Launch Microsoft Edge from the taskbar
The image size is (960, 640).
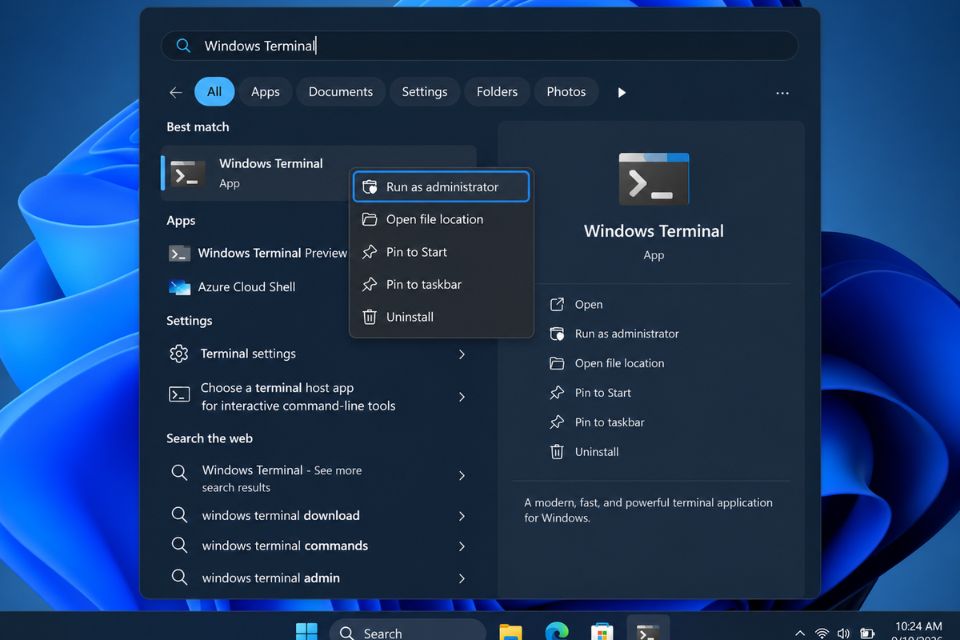pyautogui.click(x=557, y=631)
